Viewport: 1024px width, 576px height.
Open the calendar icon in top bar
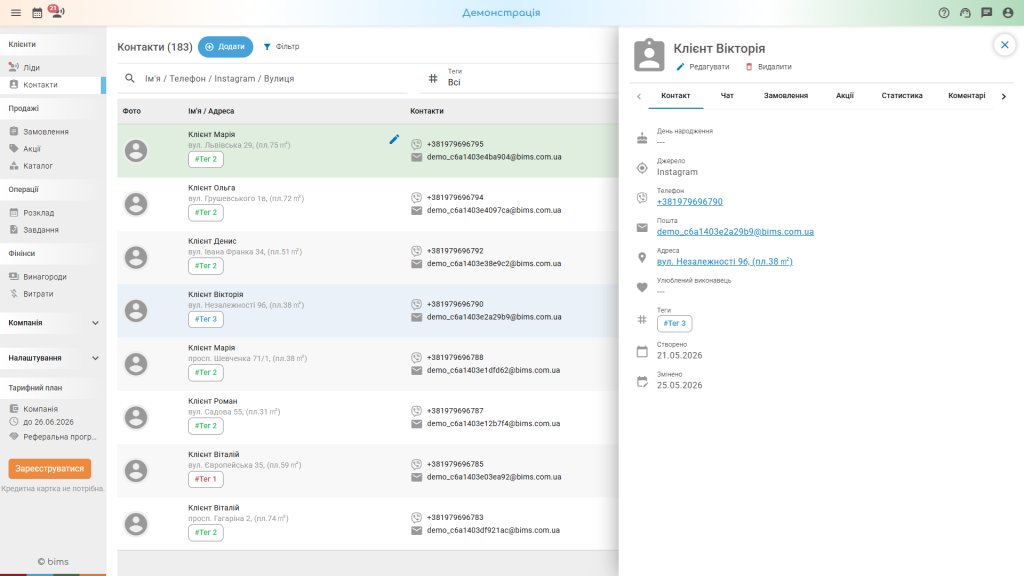37,12
